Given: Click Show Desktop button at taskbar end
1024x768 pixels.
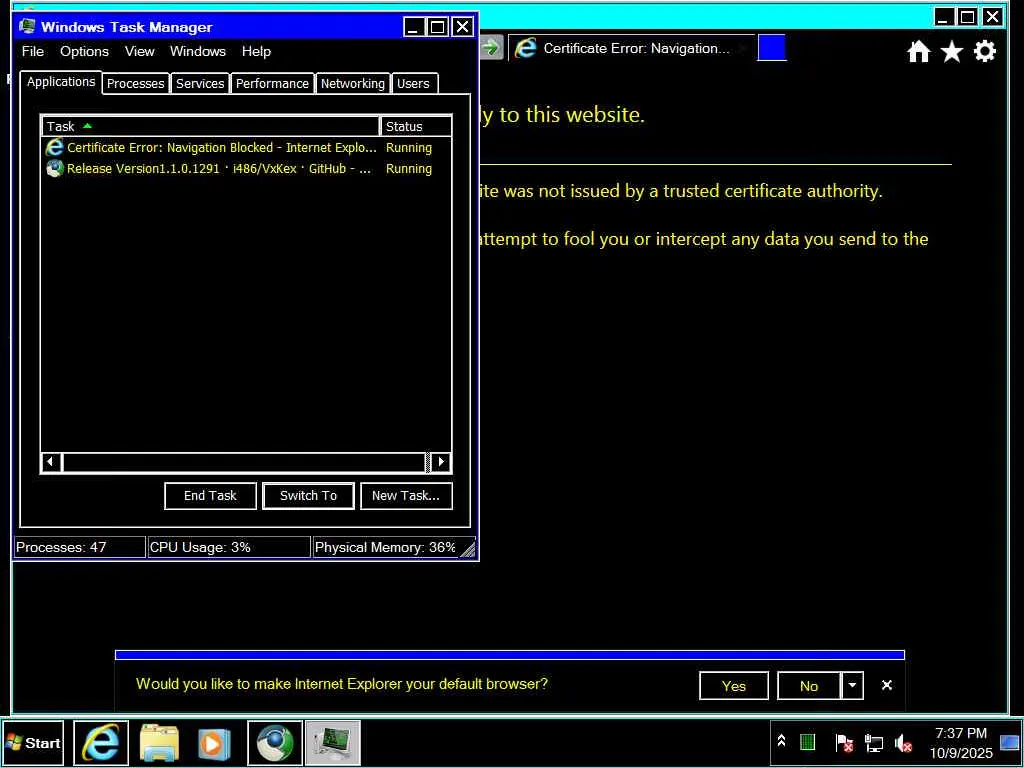Looking at the screenshot, I should 1010,743.
